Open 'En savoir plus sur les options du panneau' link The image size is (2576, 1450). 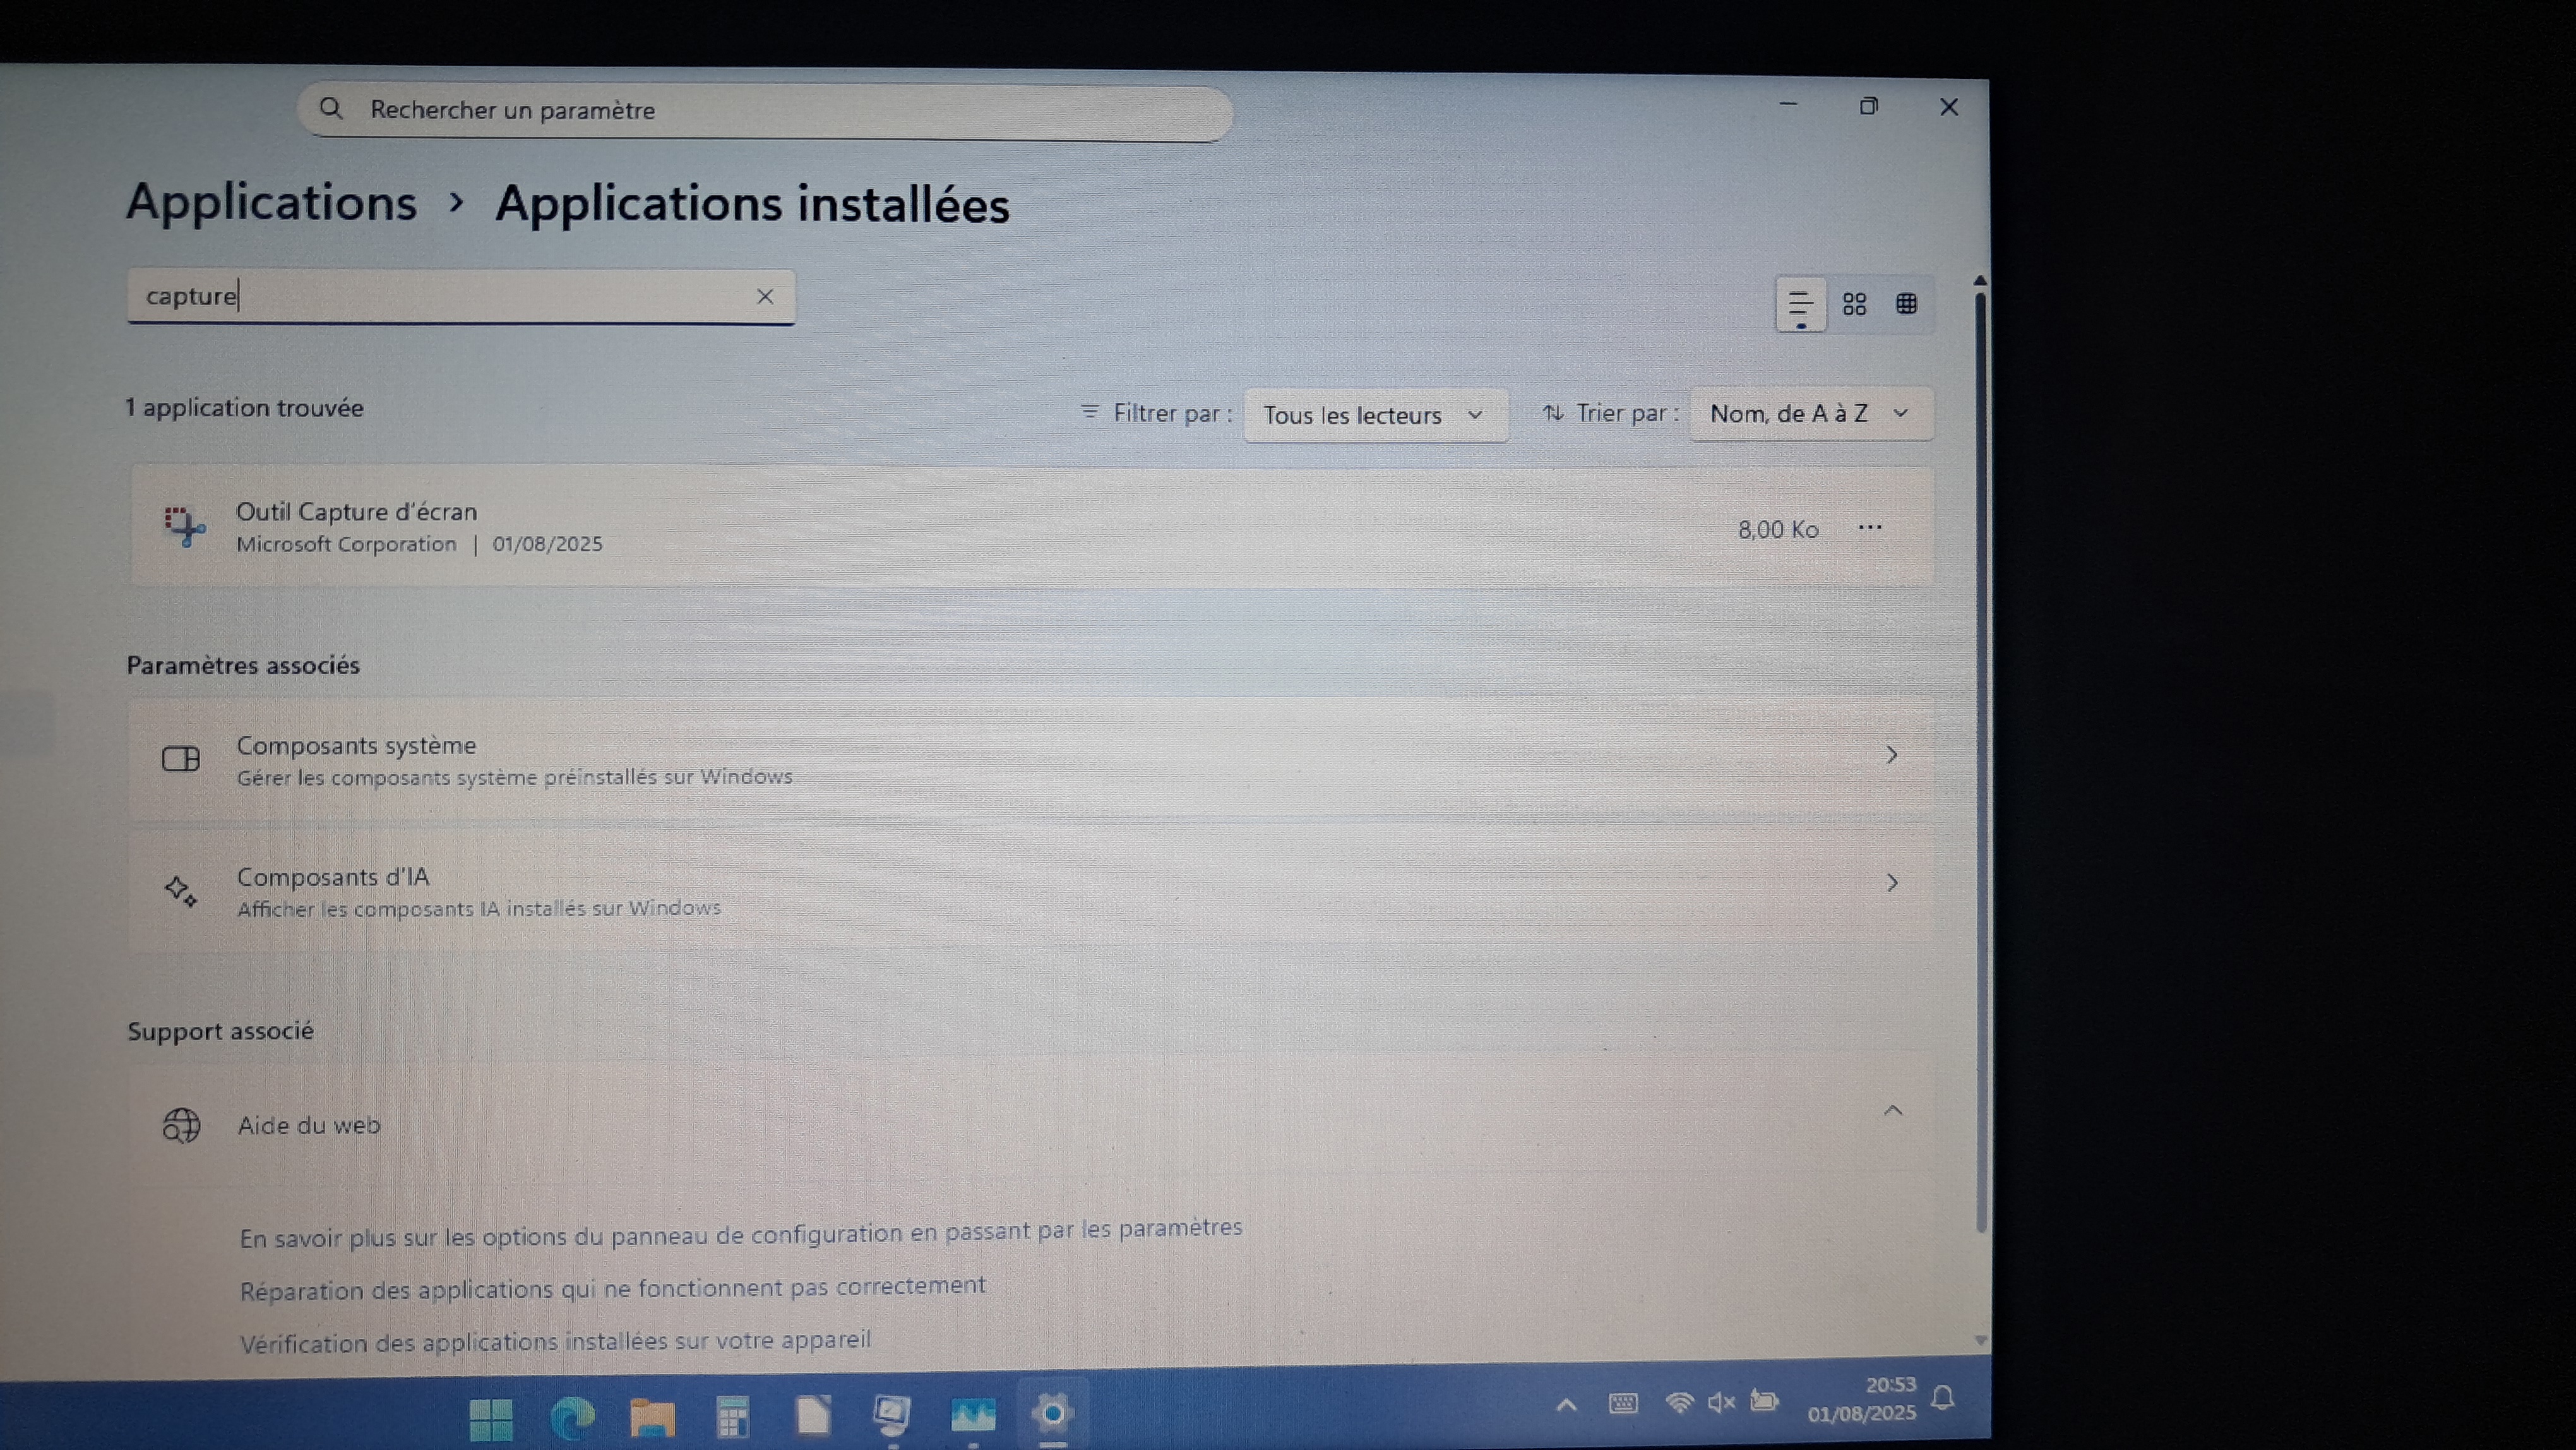(741, 1233)
